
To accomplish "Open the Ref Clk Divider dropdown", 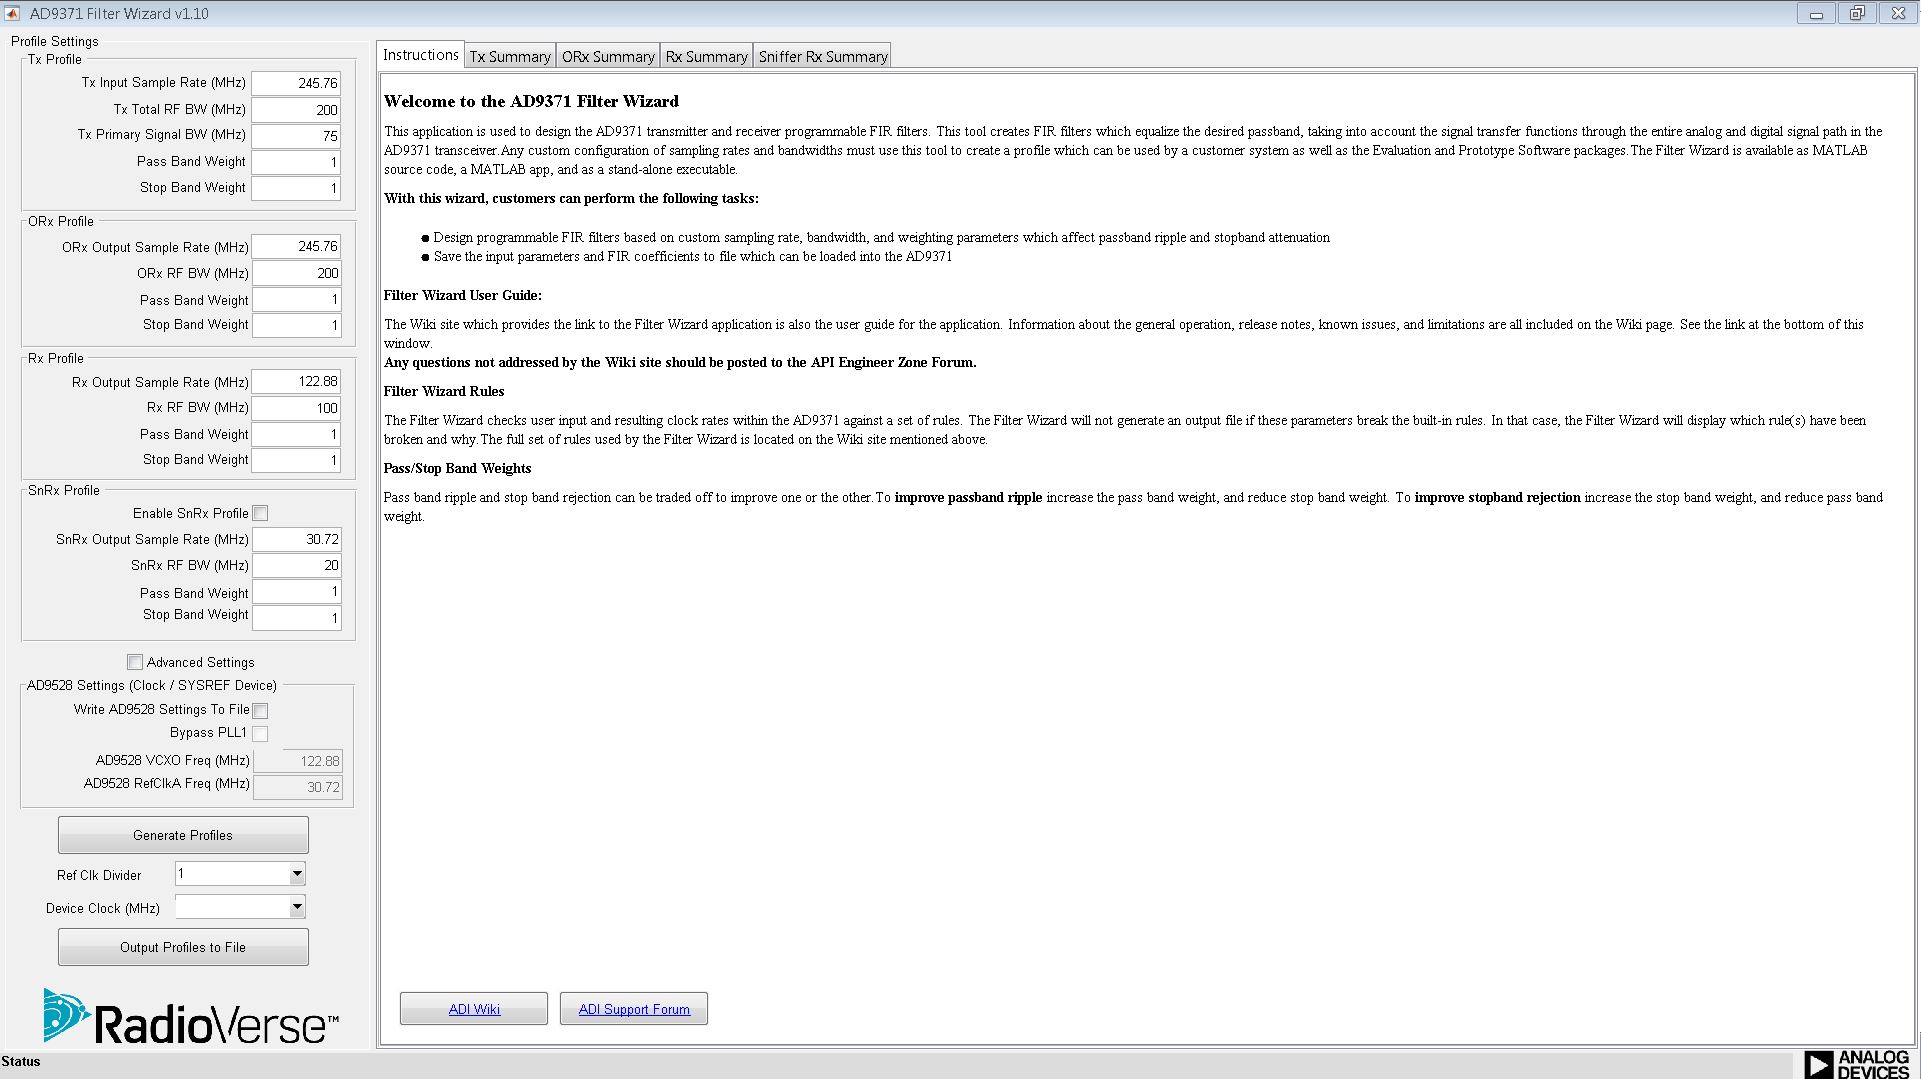I will (x=240, y=874).
